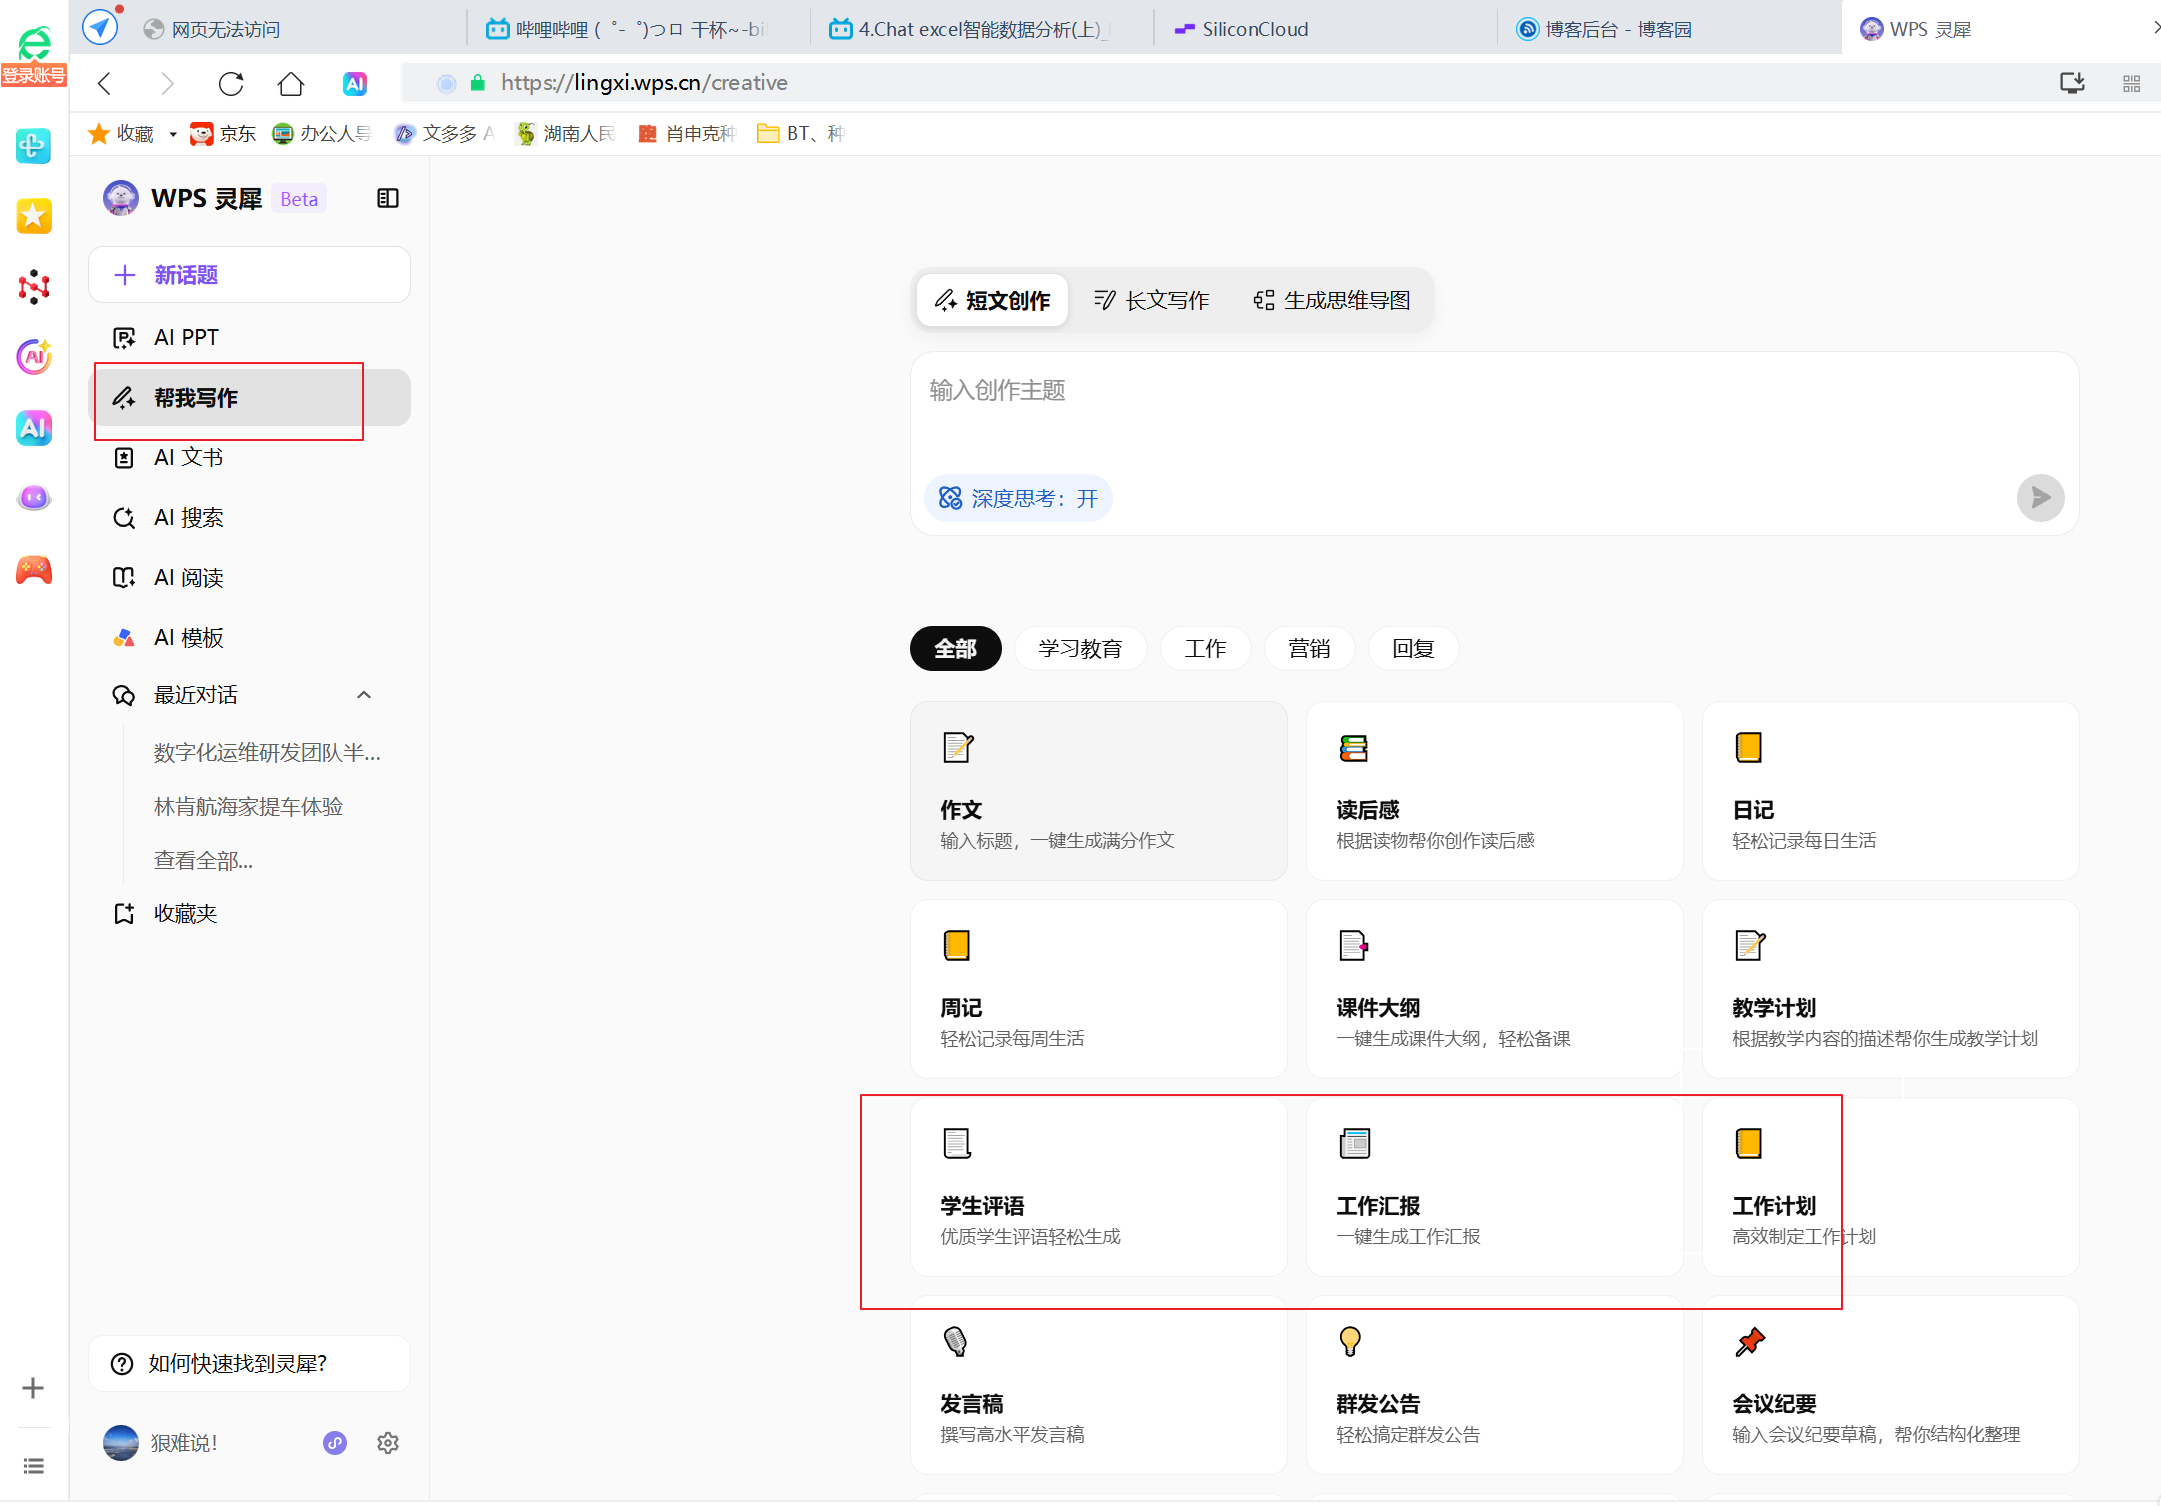Click the send arrow button
This screenshot has height=1506, width=2161.
[x=2040, y=497]
